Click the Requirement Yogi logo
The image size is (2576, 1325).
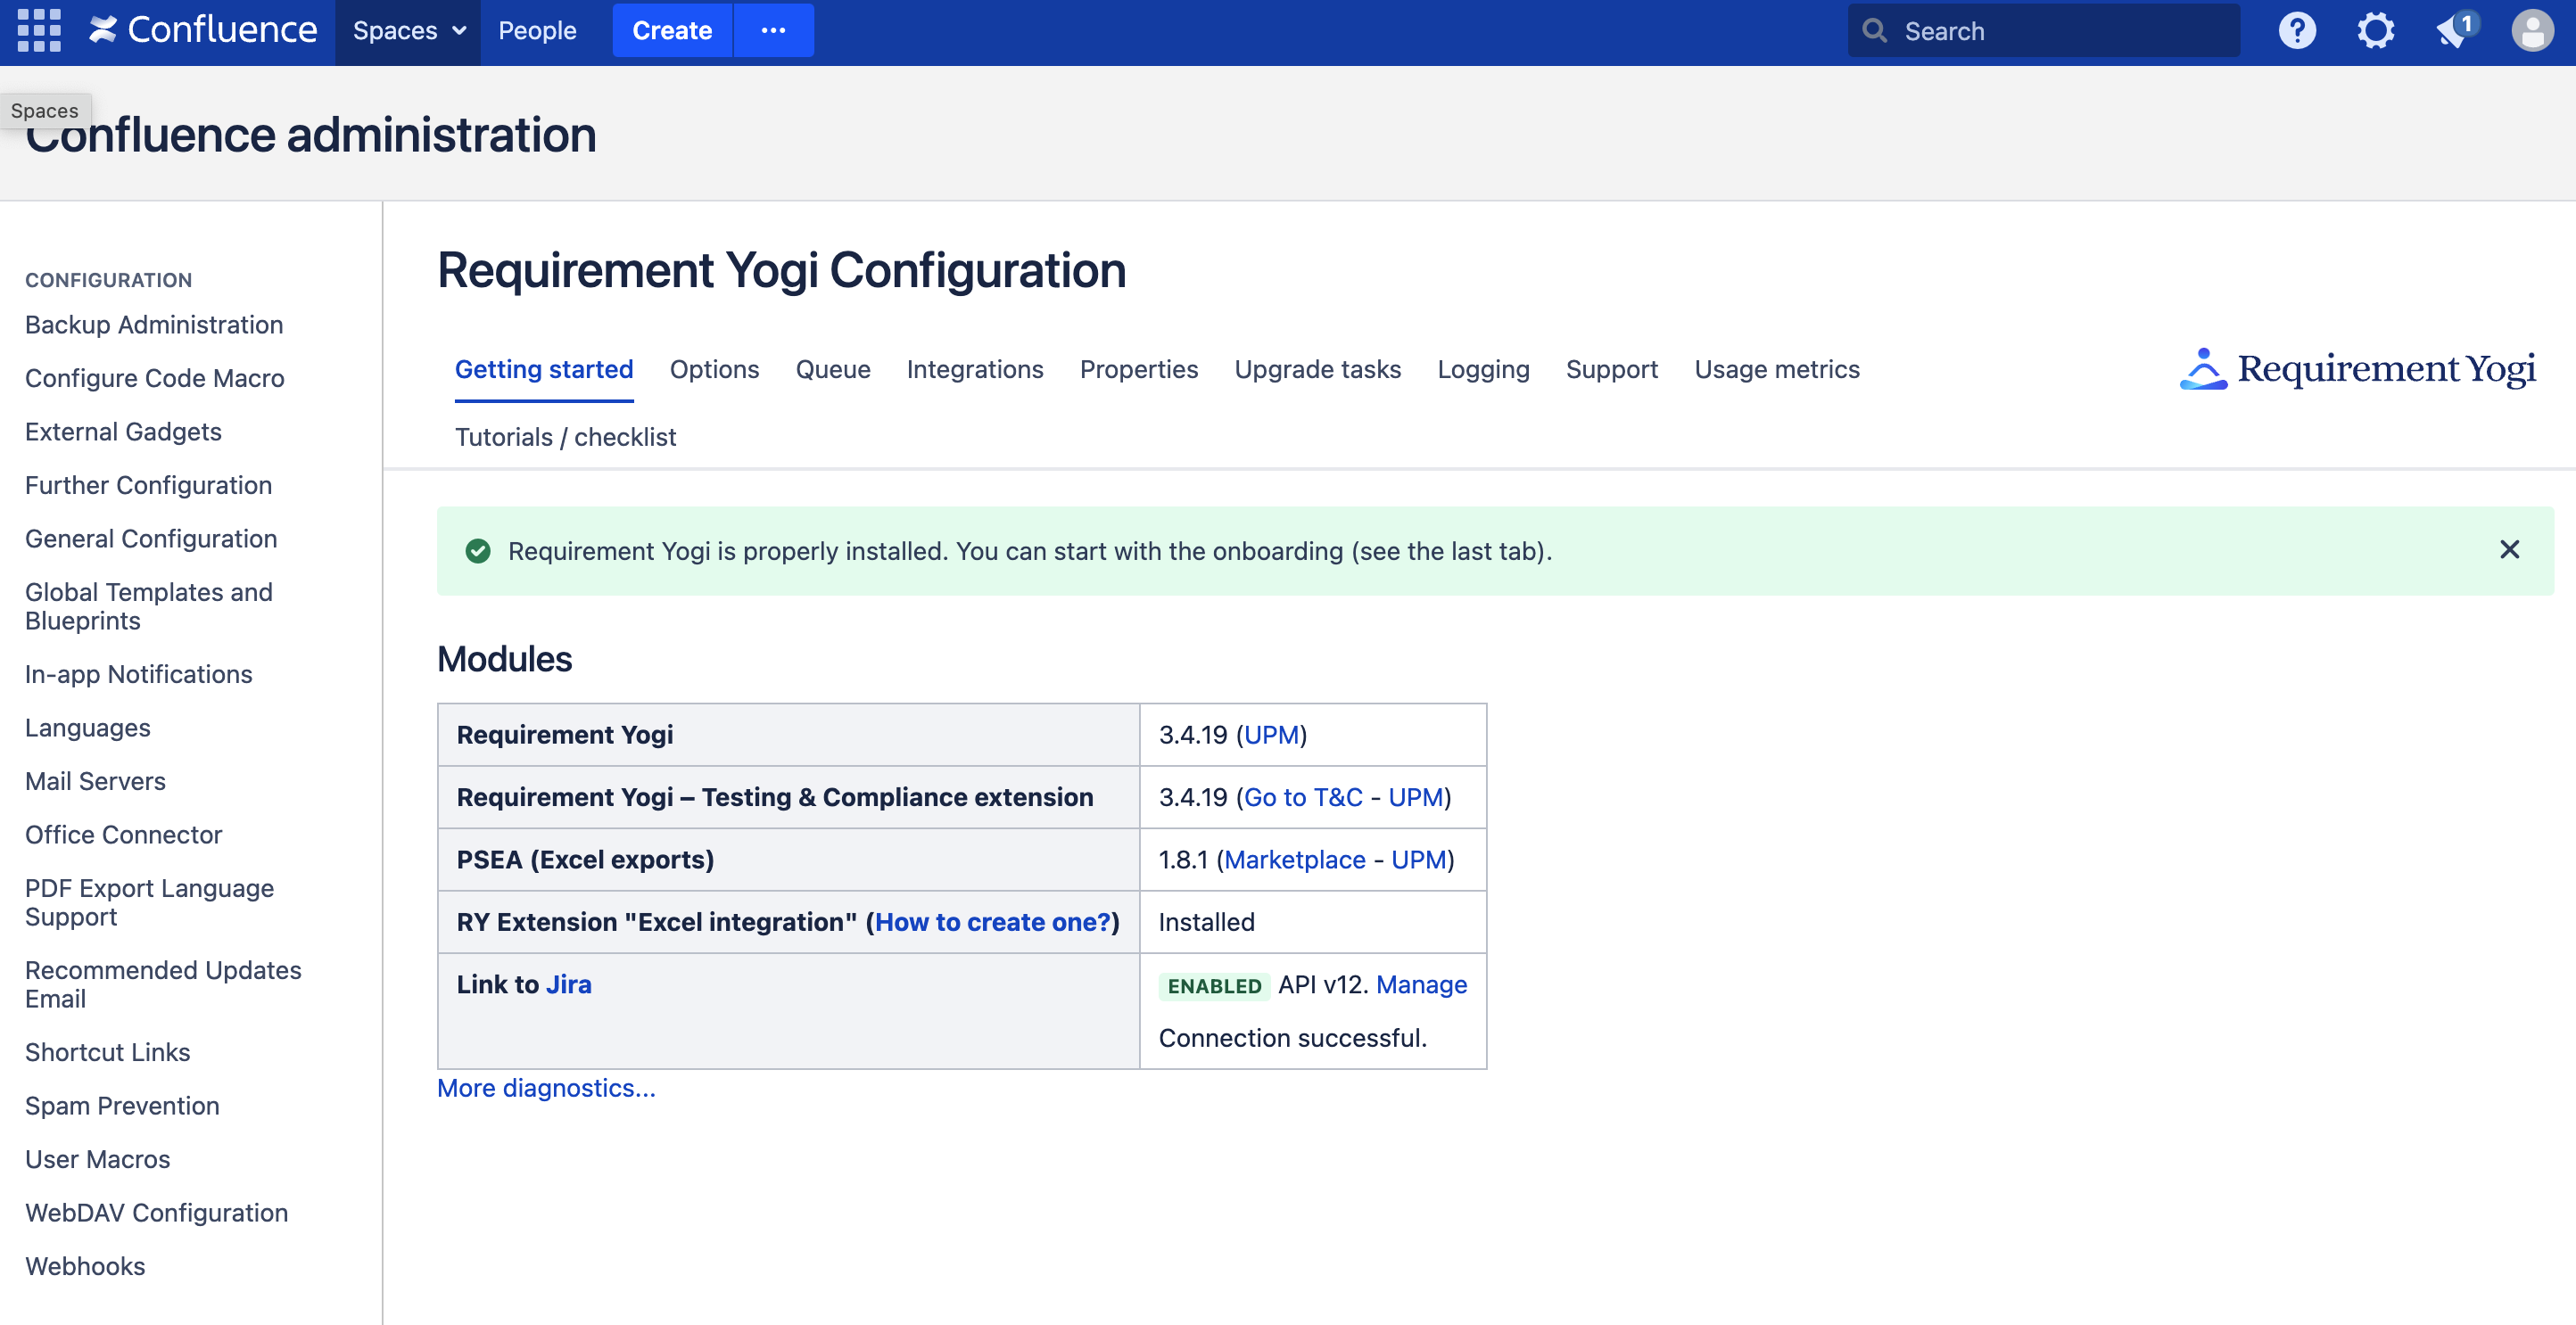[x=2357, y=369]
